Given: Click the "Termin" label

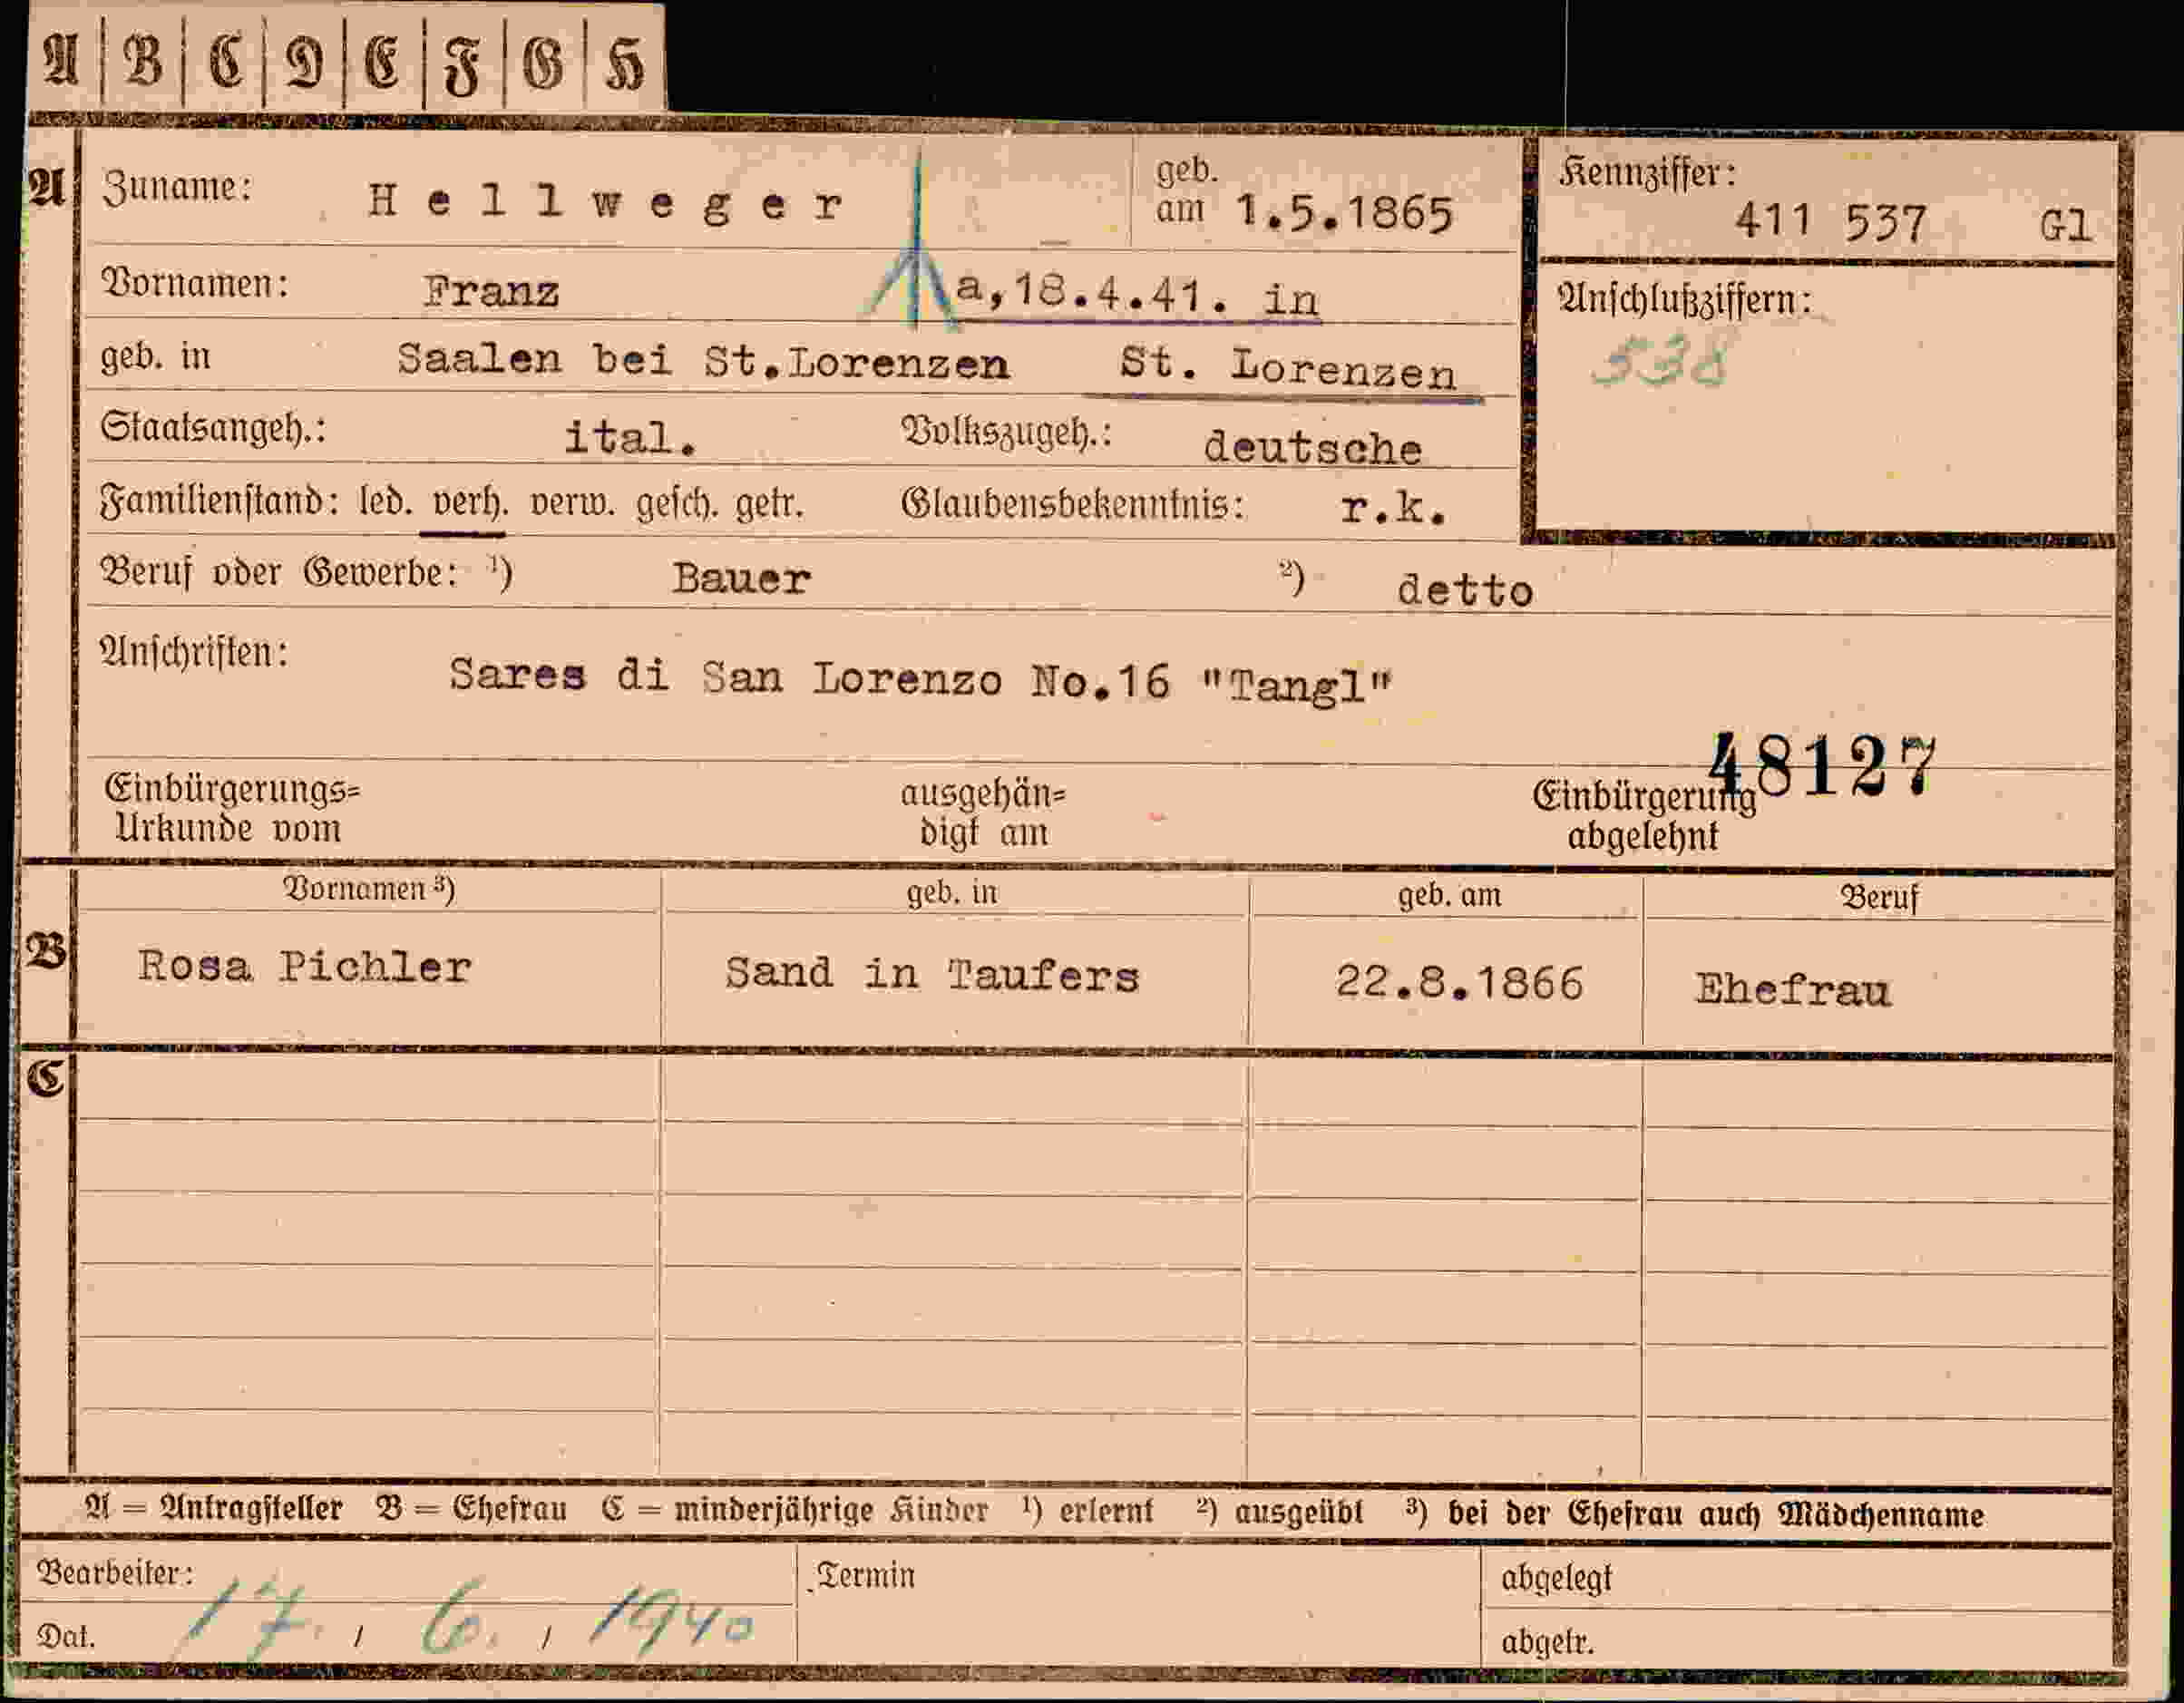Looking at the screenshot, I should click(866, 1576).
